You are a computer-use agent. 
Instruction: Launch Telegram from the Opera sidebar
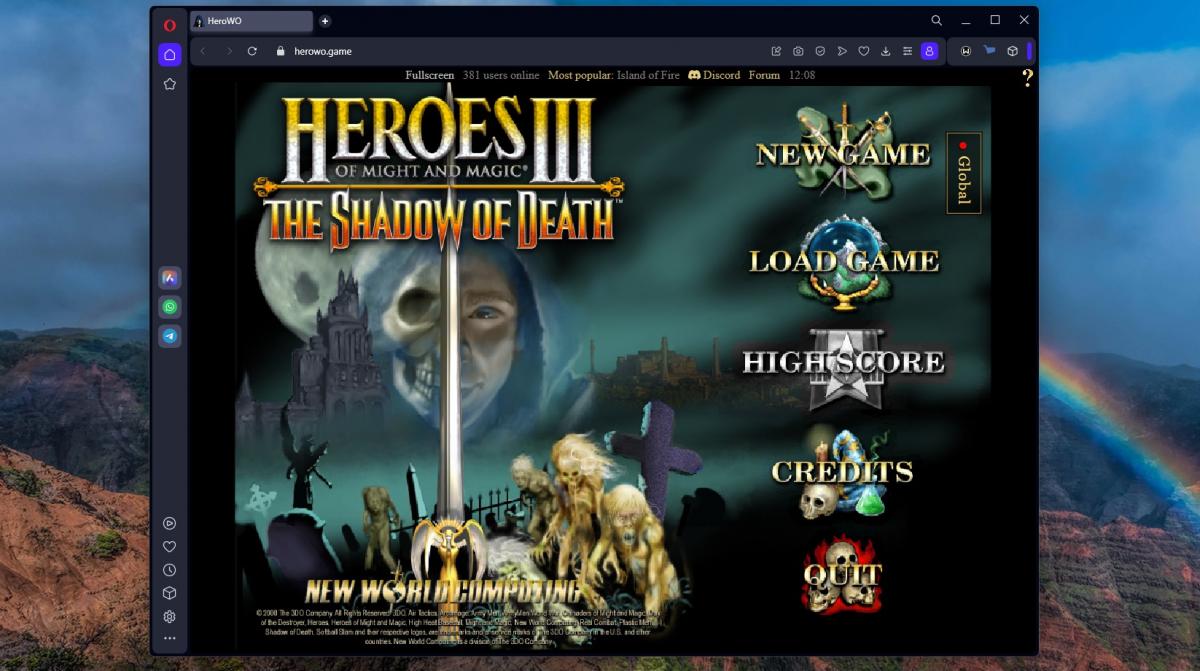(x=170, y=336)
